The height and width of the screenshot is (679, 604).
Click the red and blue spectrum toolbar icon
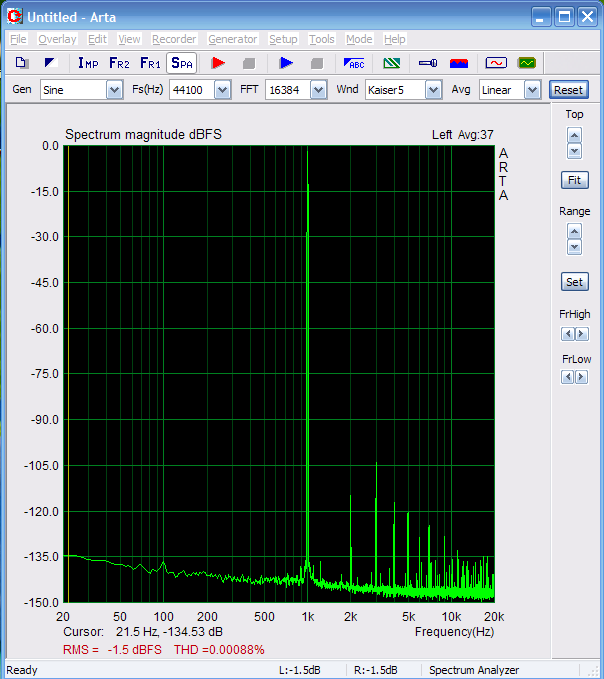tap(459, 63)
